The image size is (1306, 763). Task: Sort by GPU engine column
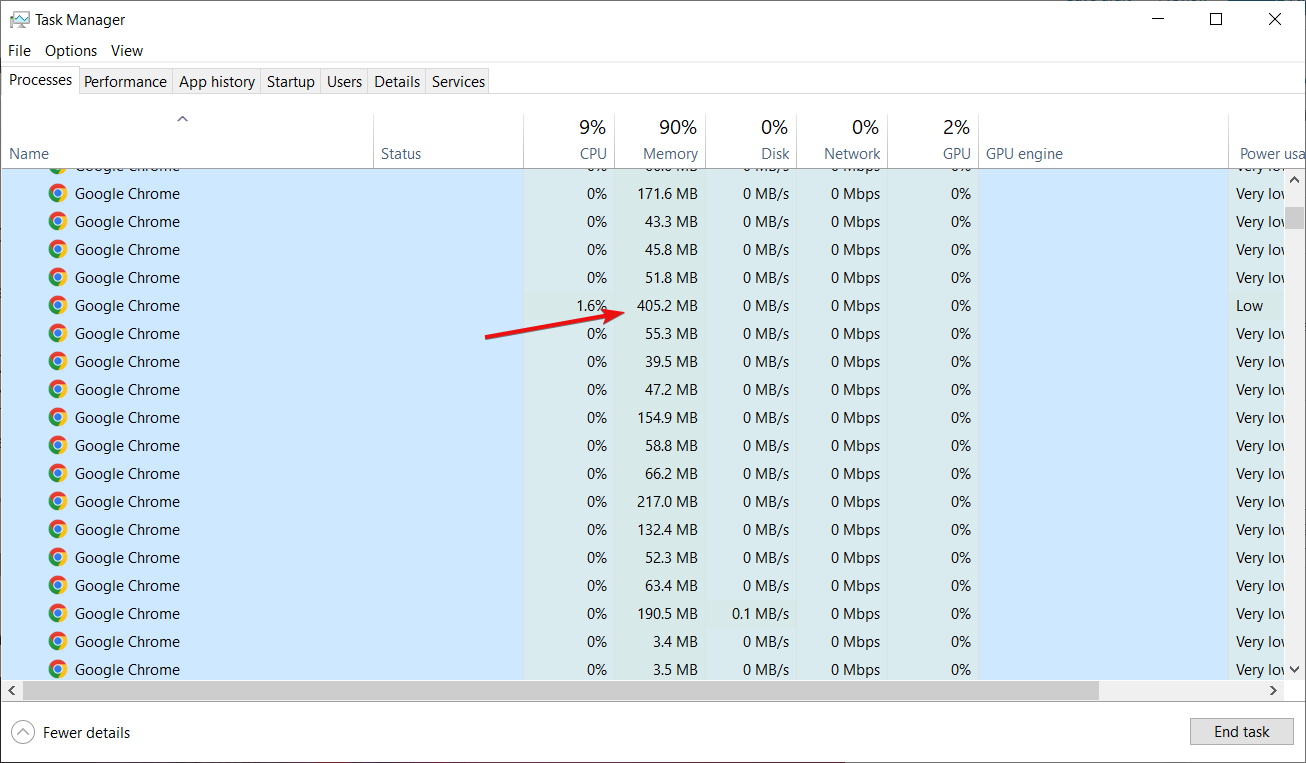(x=1103, y=141)
